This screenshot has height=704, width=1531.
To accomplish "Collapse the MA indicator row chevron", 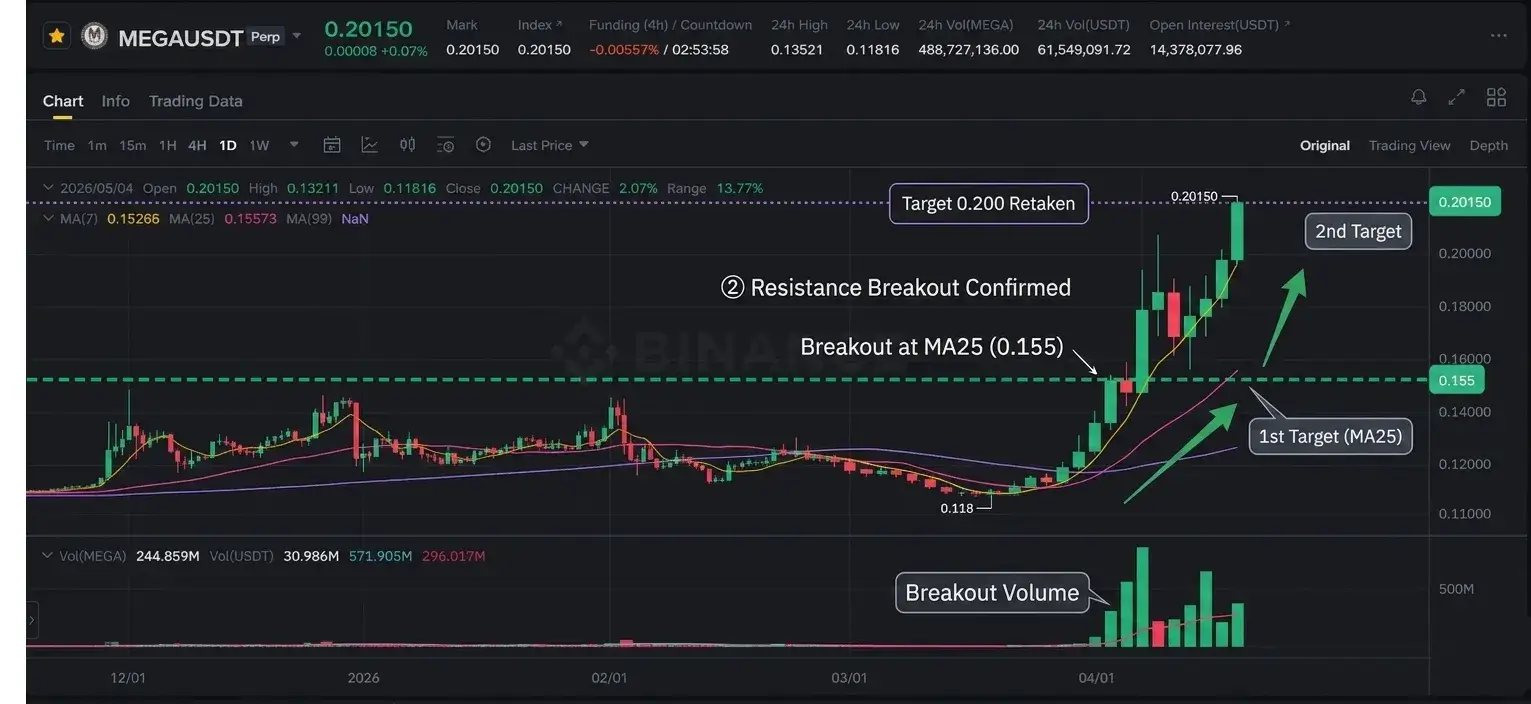I will [x=47, y=218].
